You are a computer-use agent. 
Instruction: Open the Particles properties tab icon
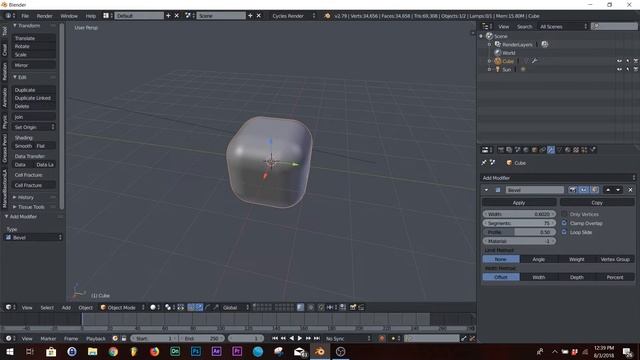click(584, 150)
